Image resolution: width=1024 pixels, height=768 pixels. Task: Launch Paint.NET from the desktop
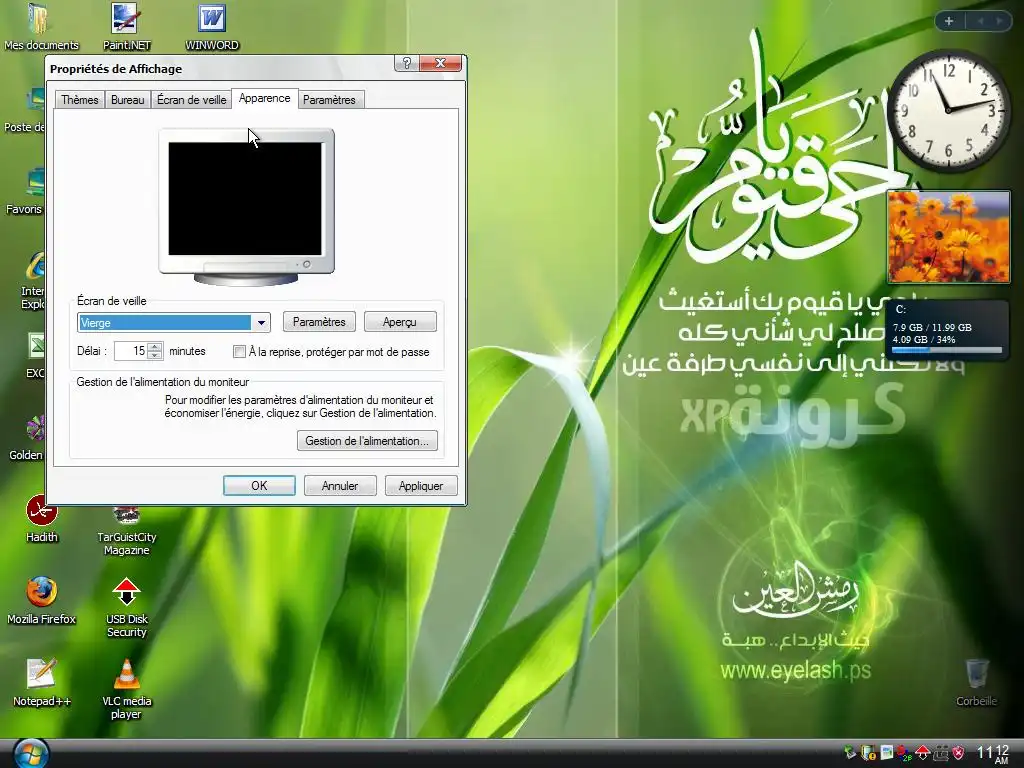pos(126,26)
